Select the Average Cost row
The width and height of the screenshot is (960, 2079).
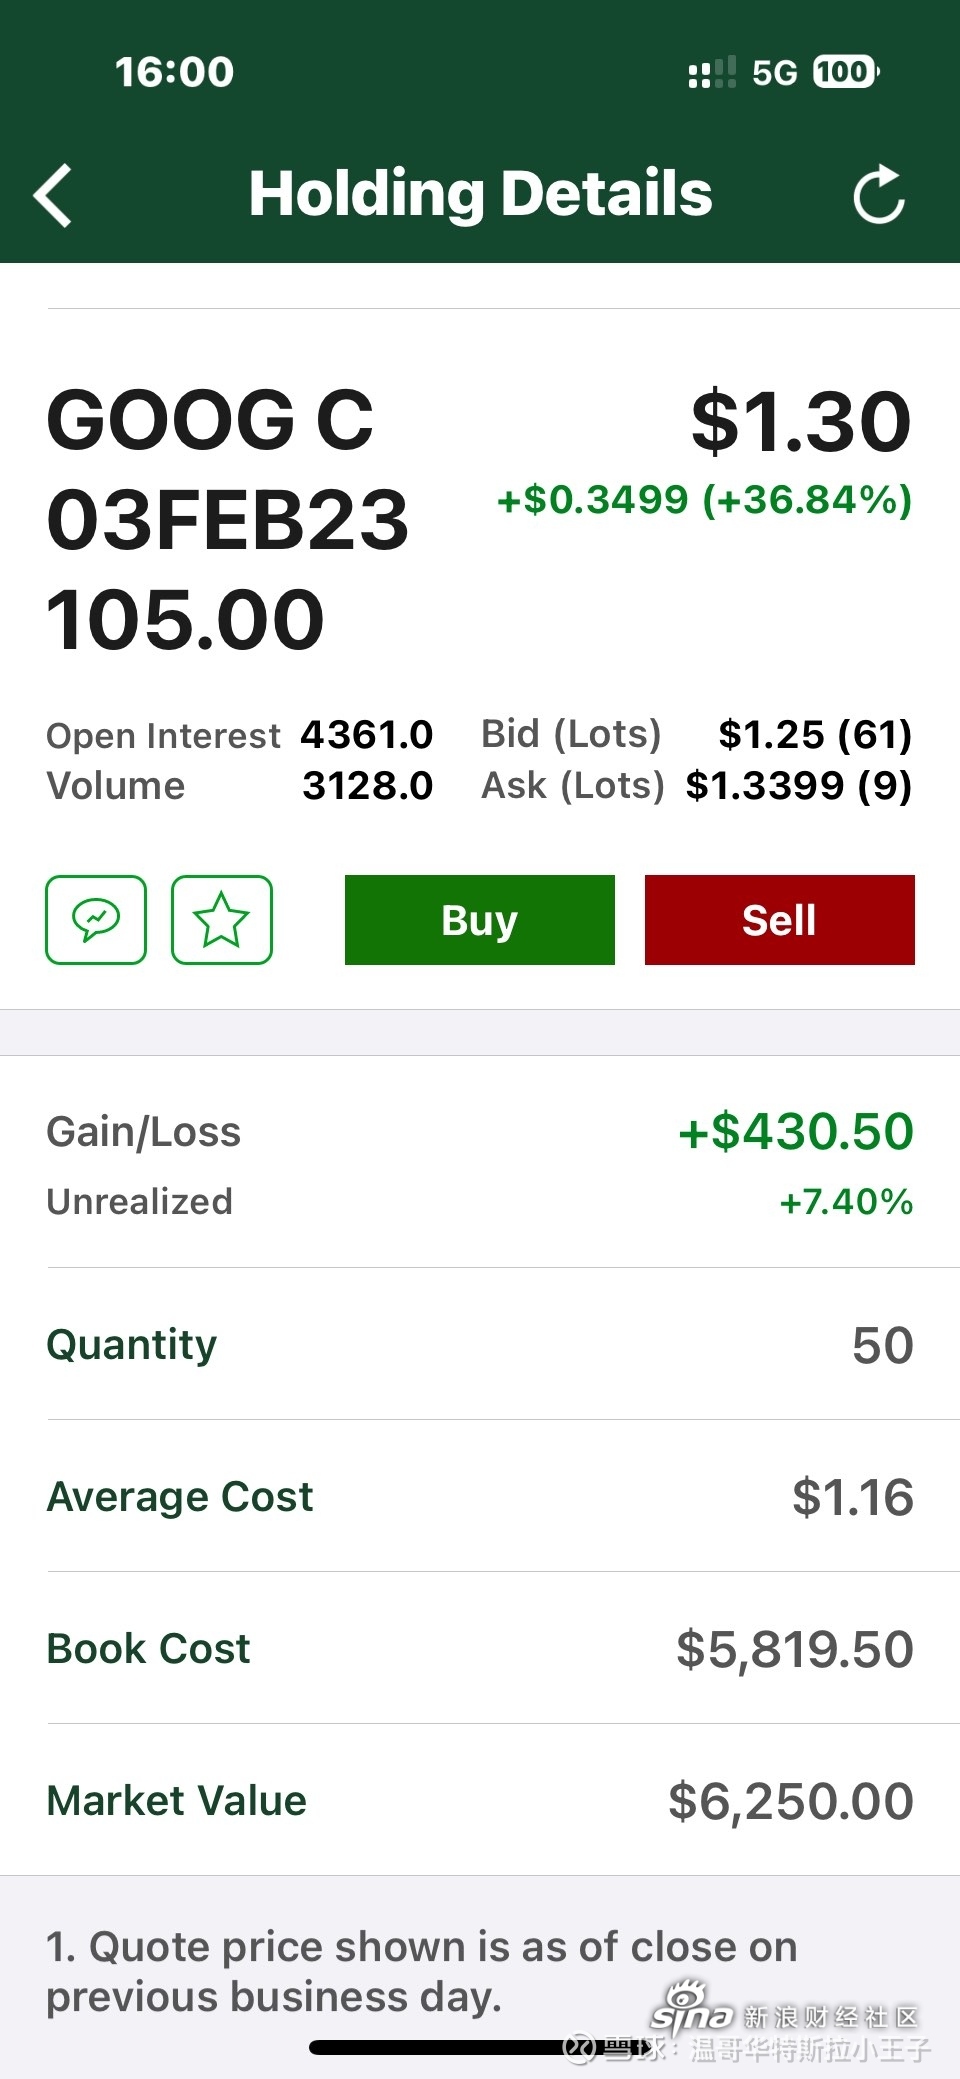pos(480,1496)
